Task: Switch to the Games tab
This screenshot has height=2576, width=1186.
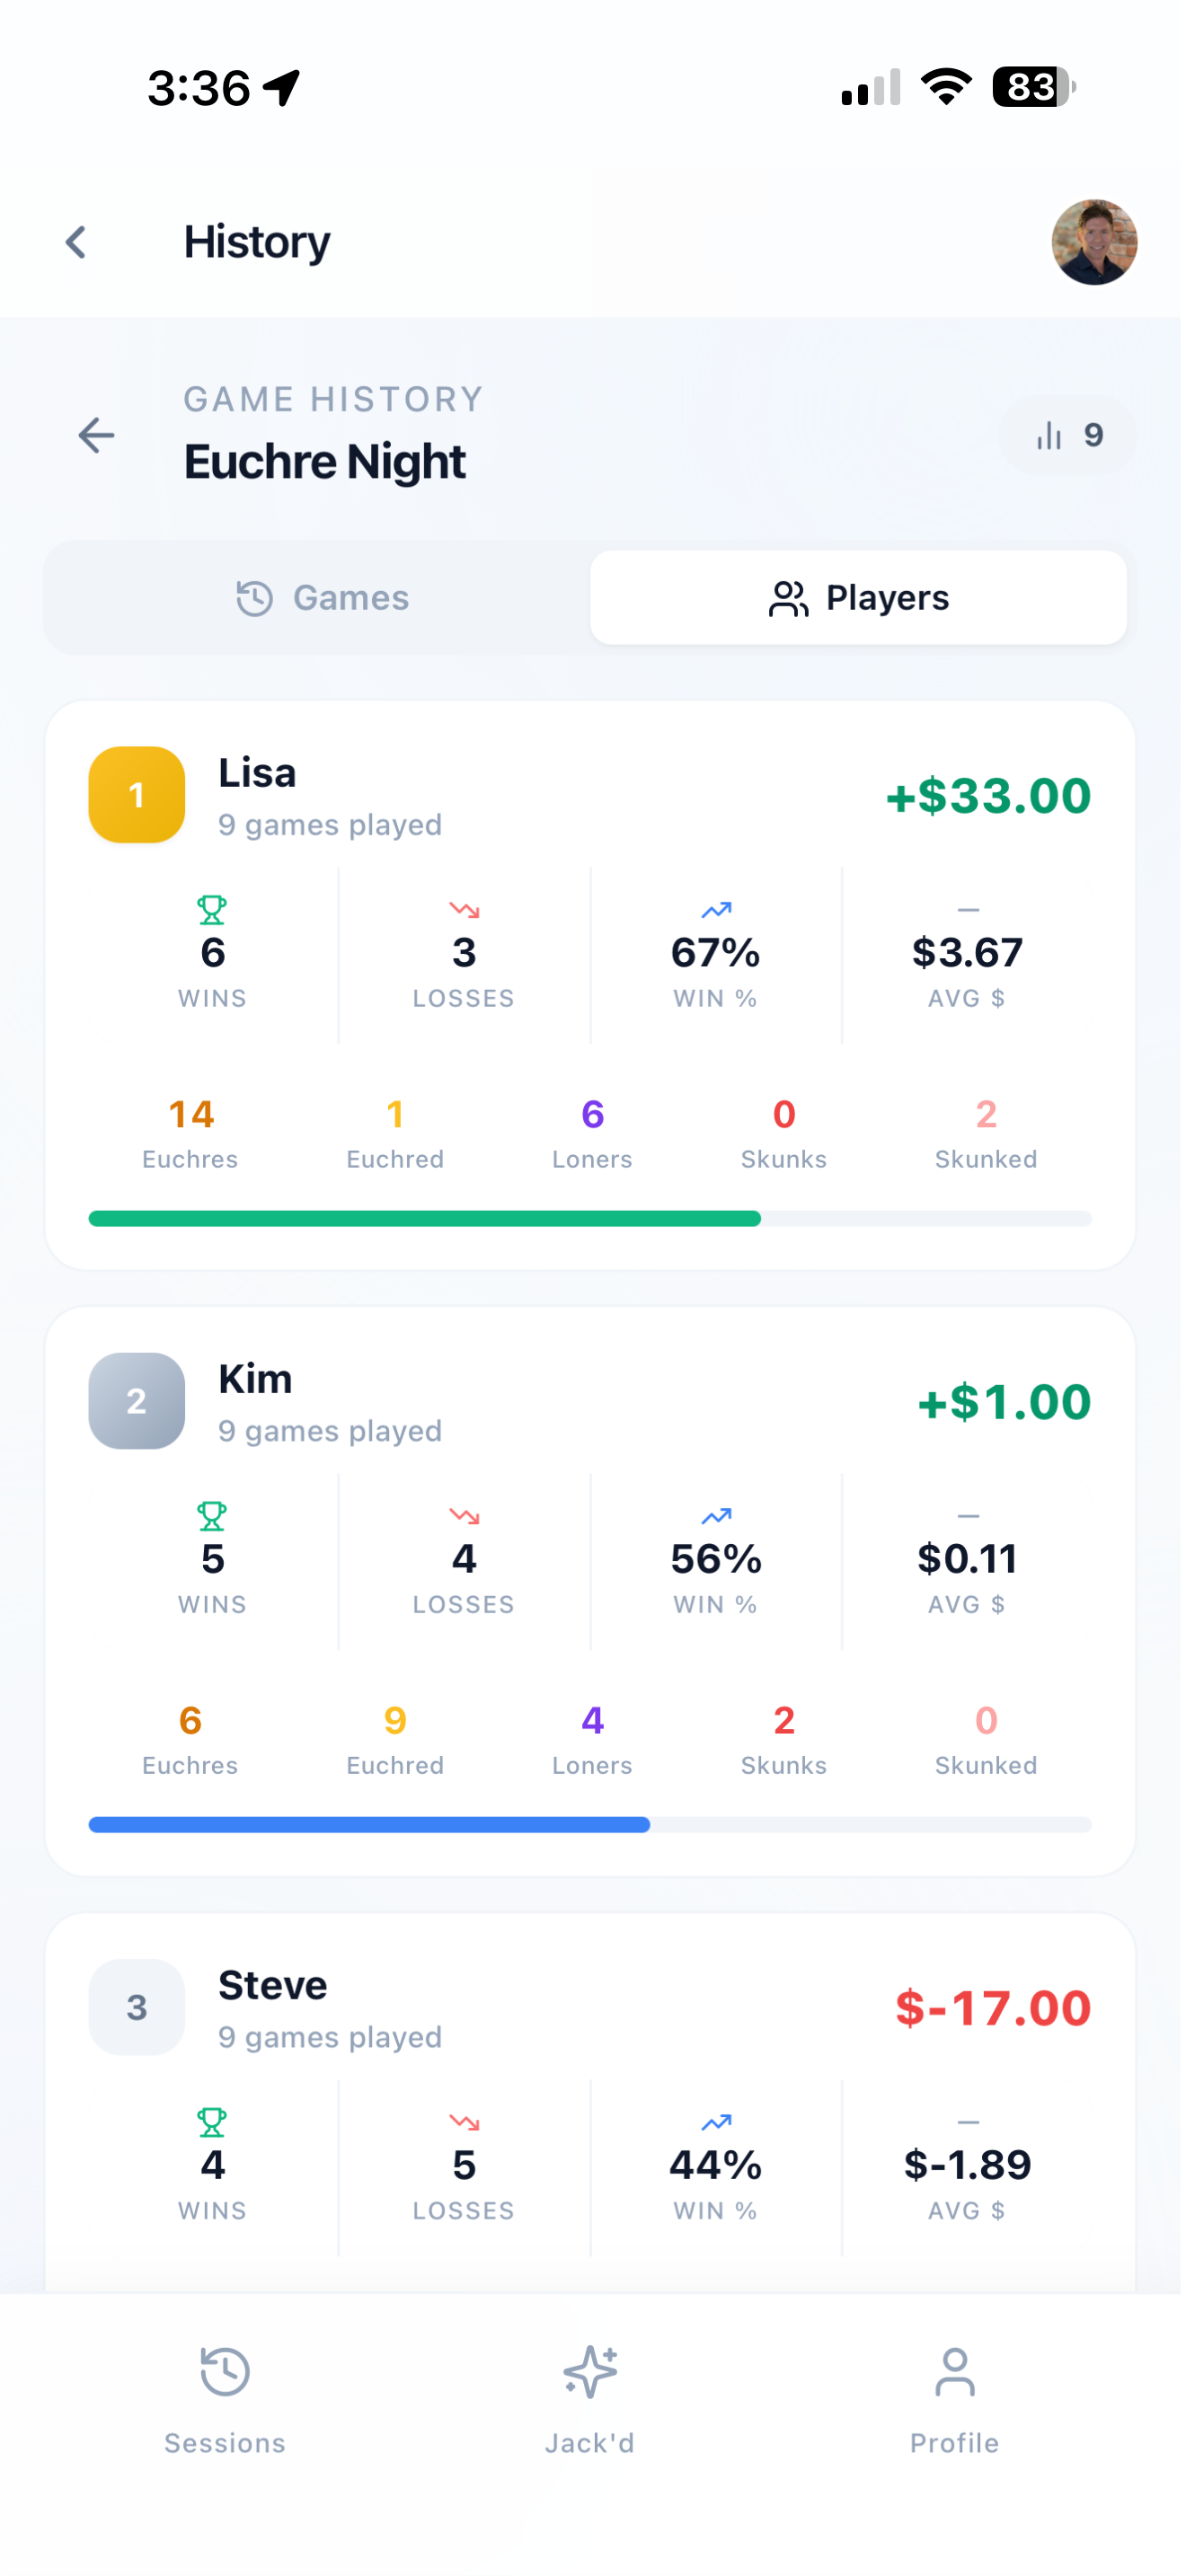Action: coord(324,600)
